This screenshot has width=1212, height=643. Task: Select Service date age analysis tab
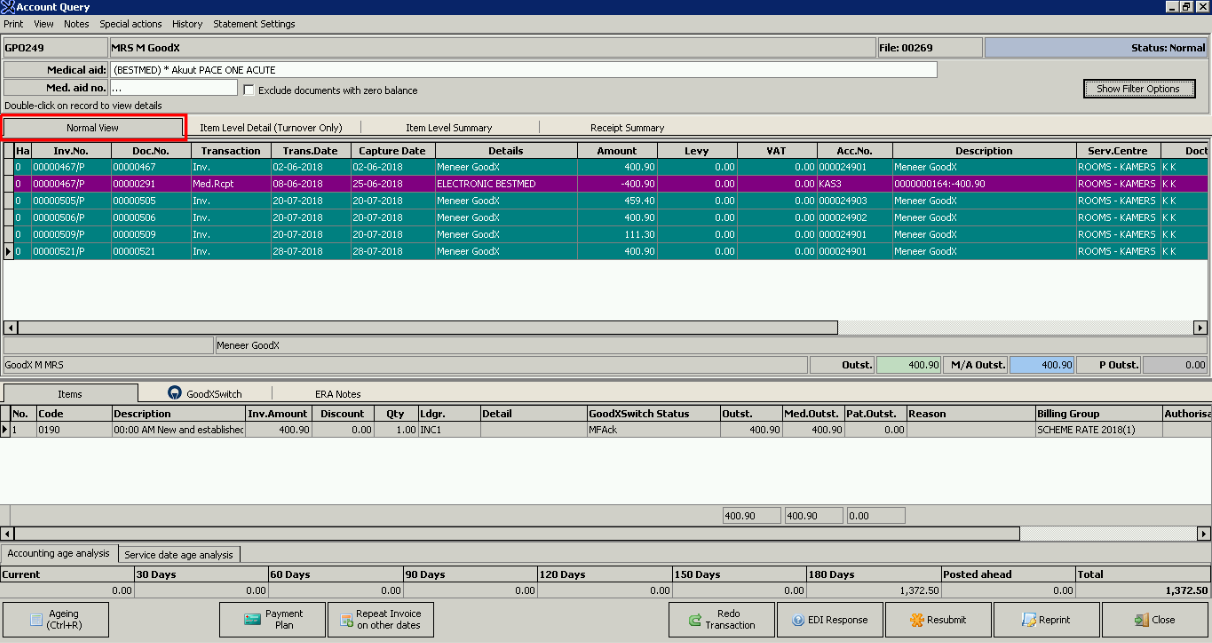[x=178, y=554]
